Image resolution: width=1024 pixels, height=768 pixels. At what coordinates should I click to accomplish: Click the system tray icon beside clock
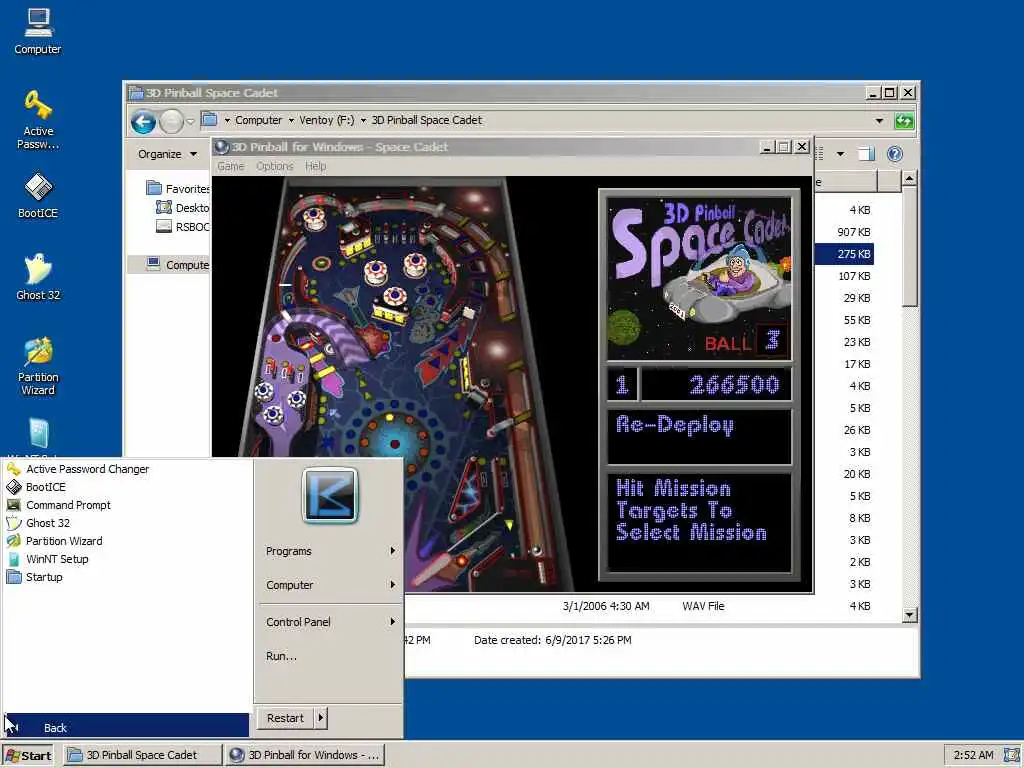pyautogui.click(x=1012, y=755)
